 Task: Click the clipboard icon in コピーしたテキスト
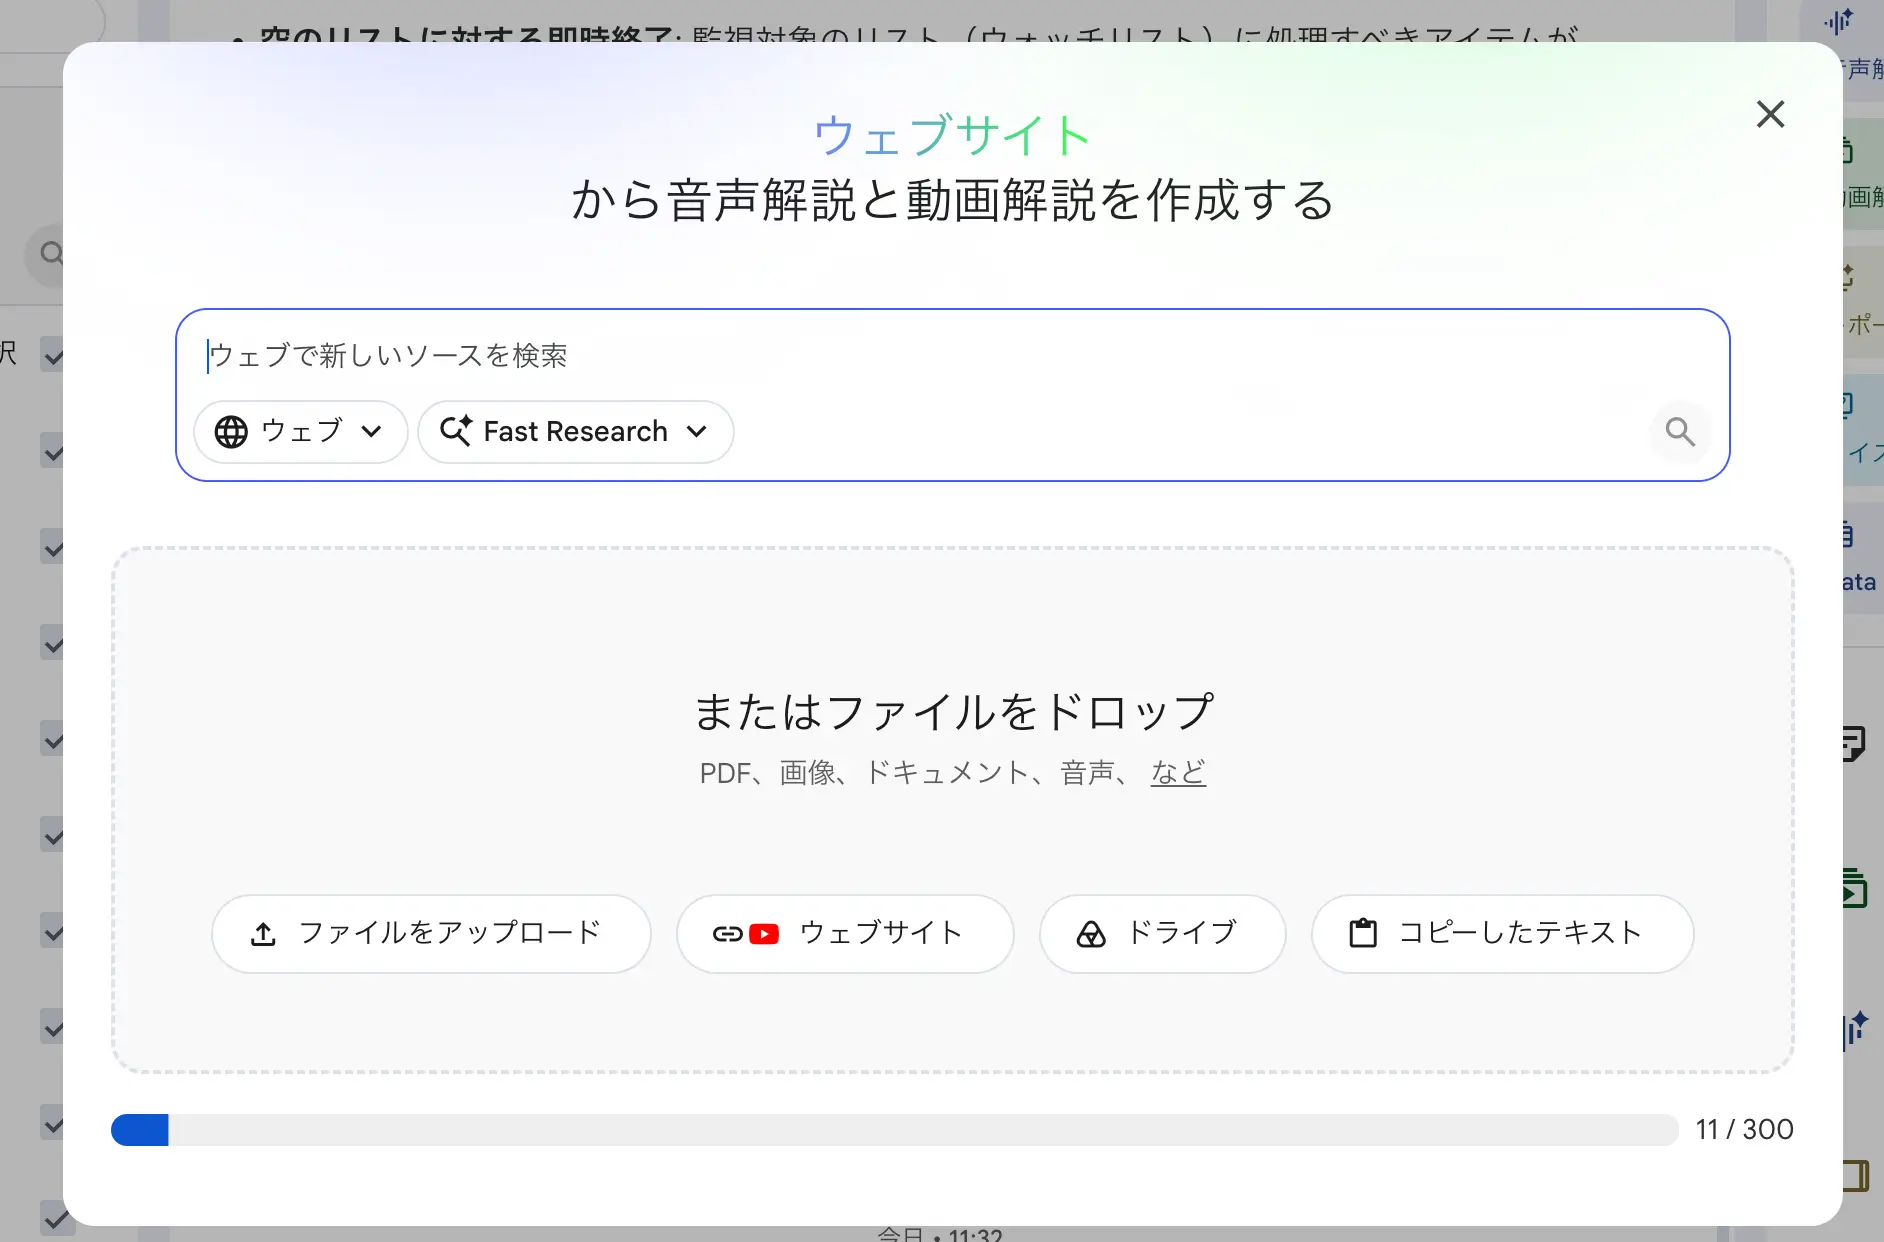click(x=1363, y=933)
